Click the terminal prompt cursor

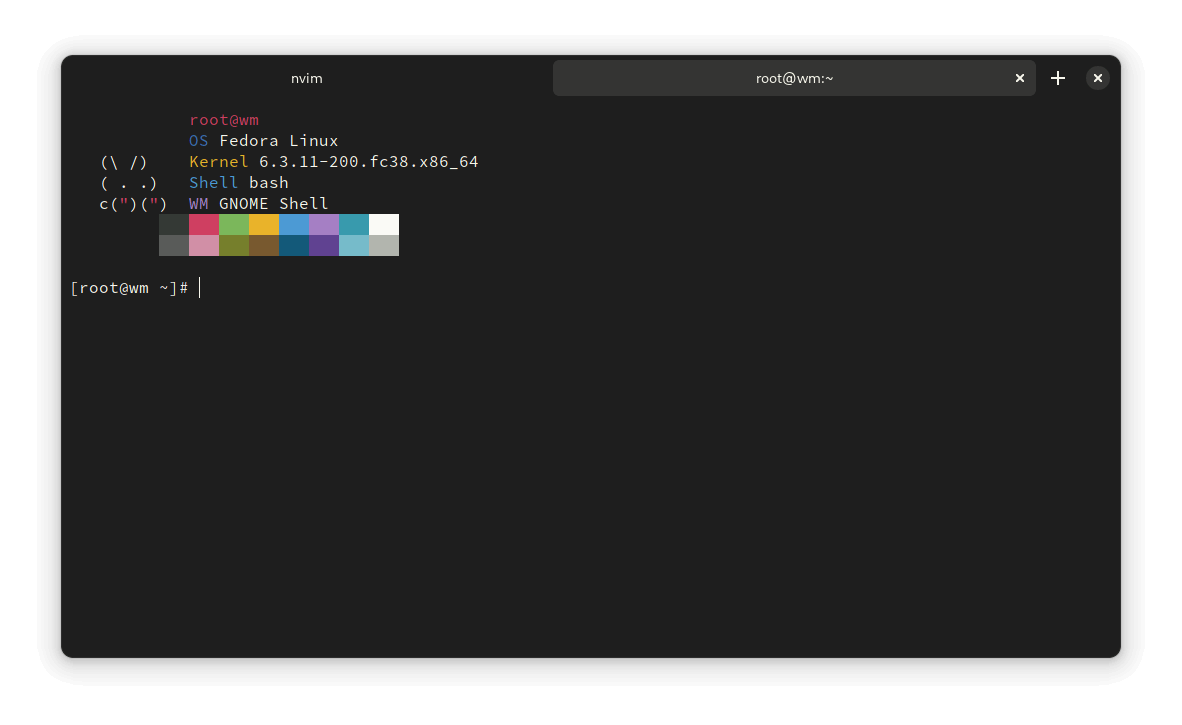click(x=198, y=288)
